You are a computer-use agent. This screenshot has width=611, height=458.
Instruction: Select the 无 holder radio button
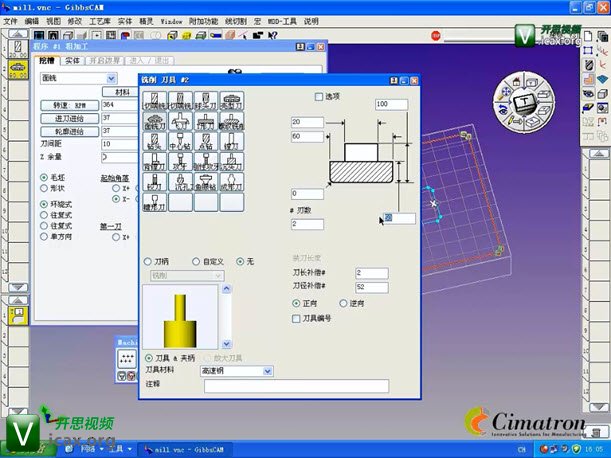pyautogui.click(x=240, y=262)
